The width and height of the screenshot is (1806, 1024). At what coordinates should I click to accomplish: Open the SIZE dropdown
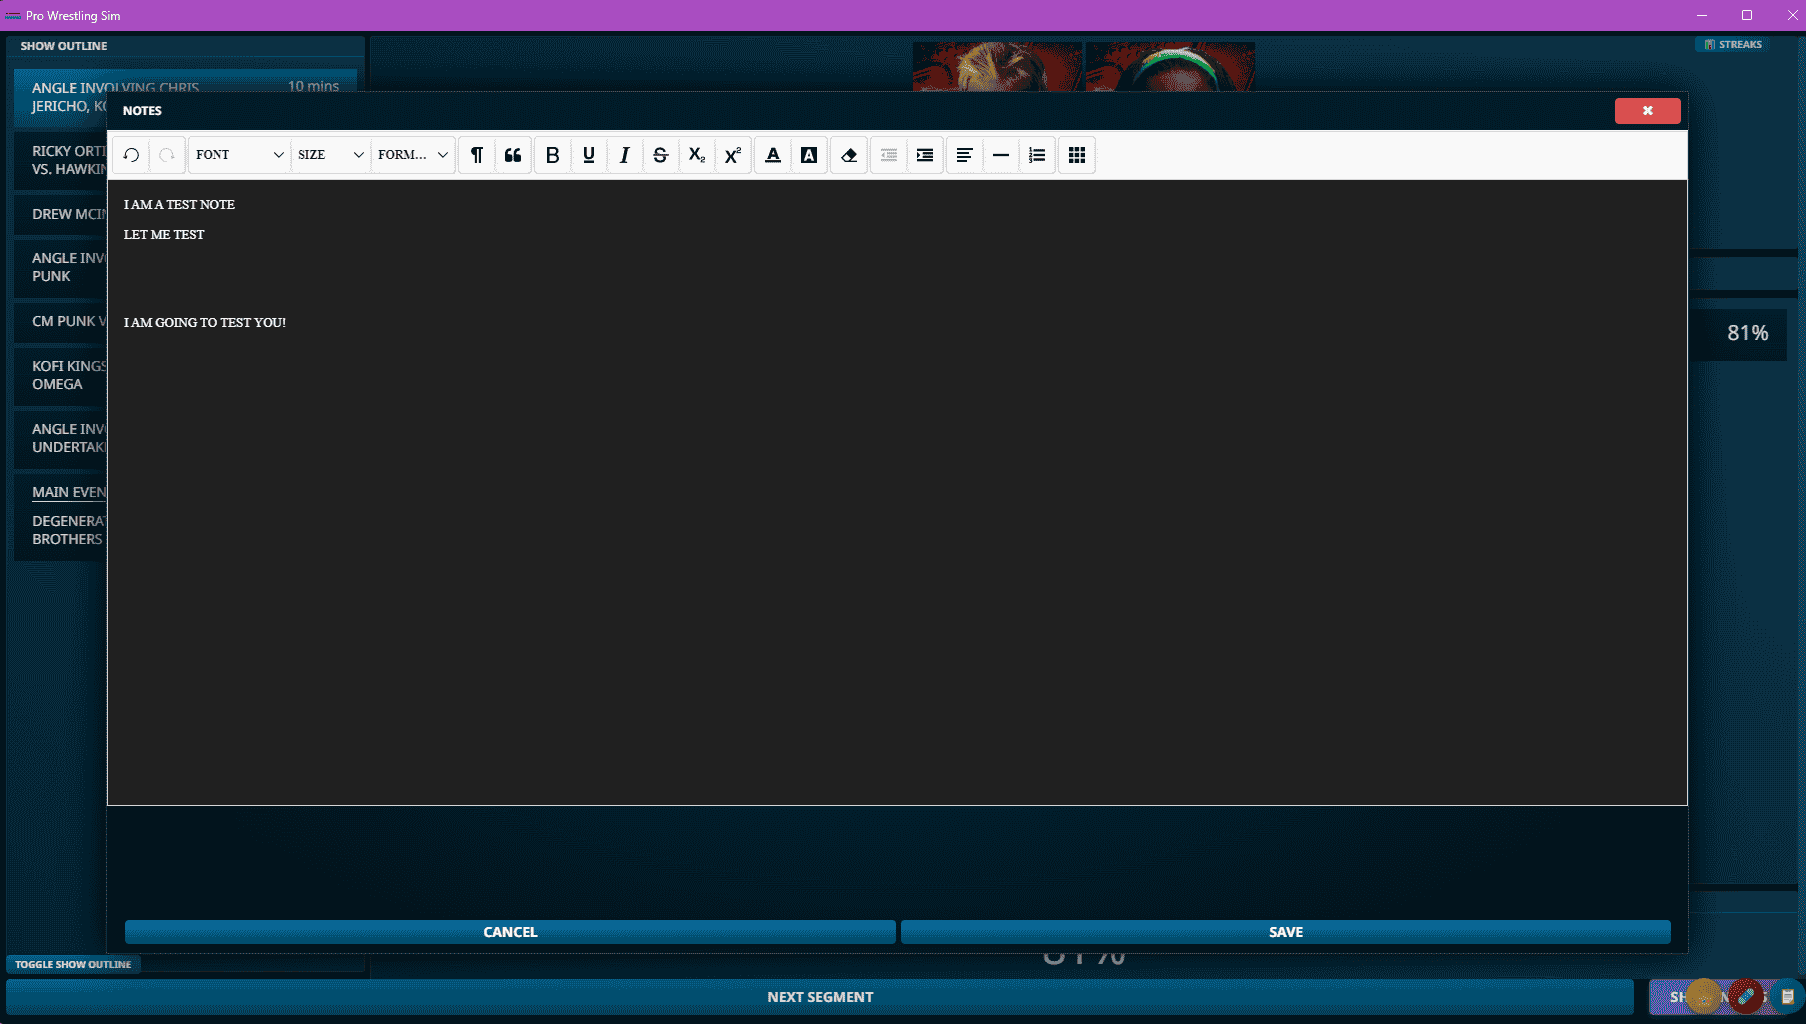click(331, 155)
